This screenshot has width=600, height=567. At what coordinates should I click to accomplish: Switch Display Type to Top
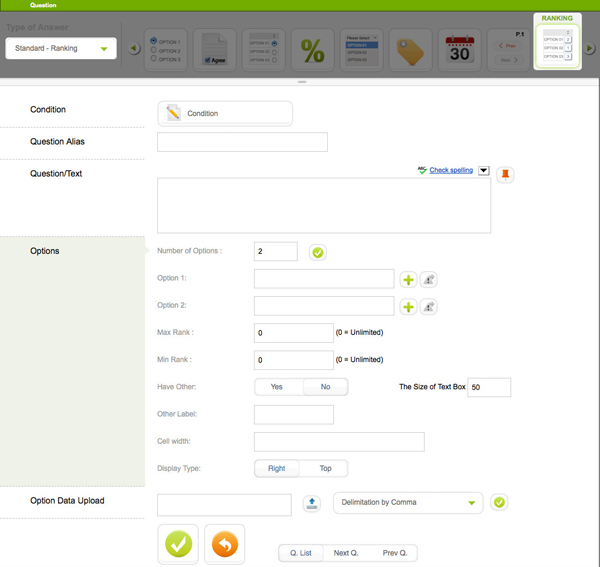(325, 468)
